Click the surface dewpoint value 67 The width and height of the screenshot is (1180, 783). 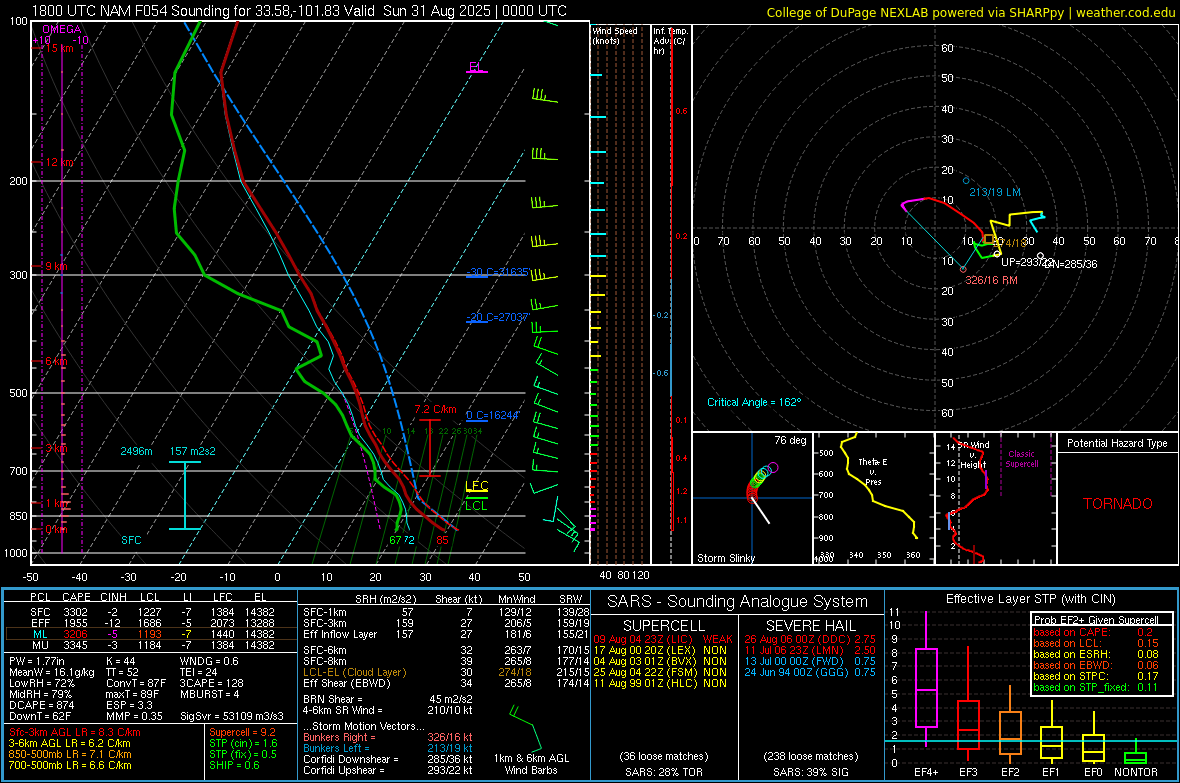[x=395, y=540]
